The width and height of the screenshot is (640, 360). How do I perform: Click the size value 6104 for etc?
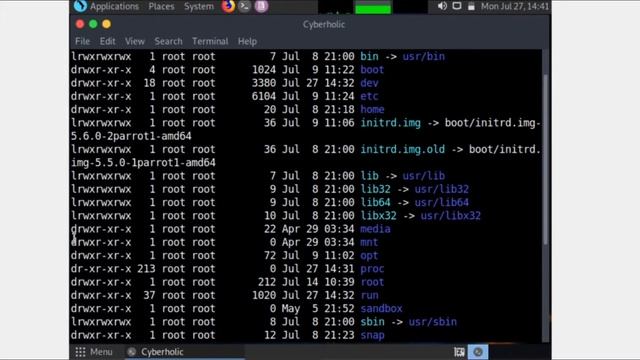pyautogui.click(x=264, y=96)
